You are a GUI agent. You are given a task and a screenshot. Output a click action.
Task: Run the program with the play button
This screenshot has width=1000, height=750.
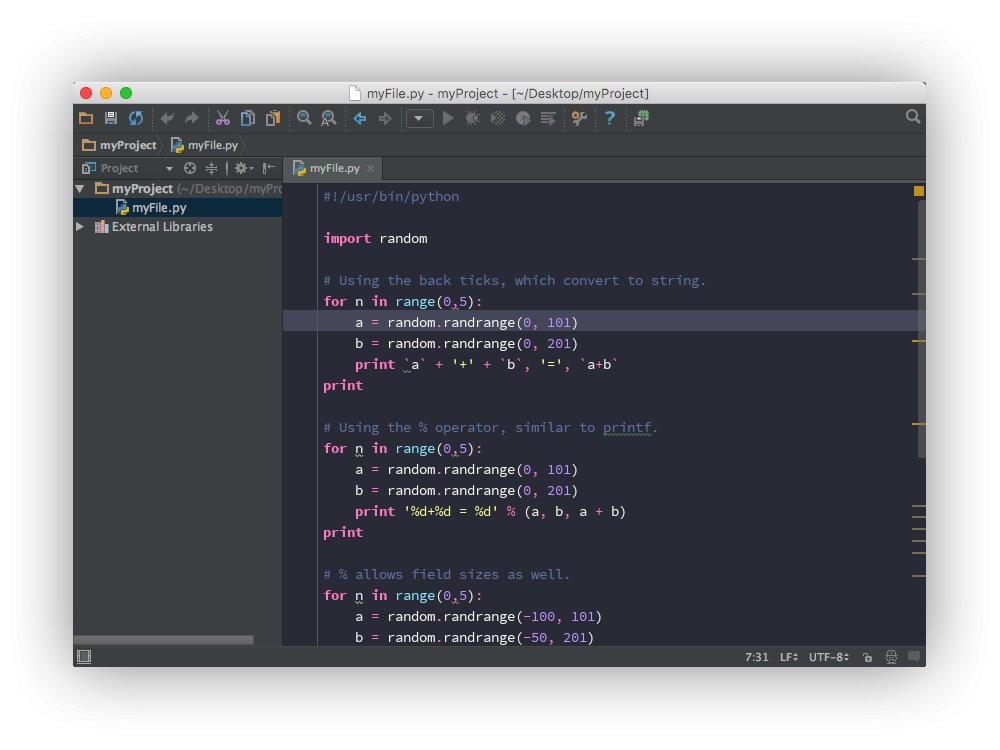[448, 119]
